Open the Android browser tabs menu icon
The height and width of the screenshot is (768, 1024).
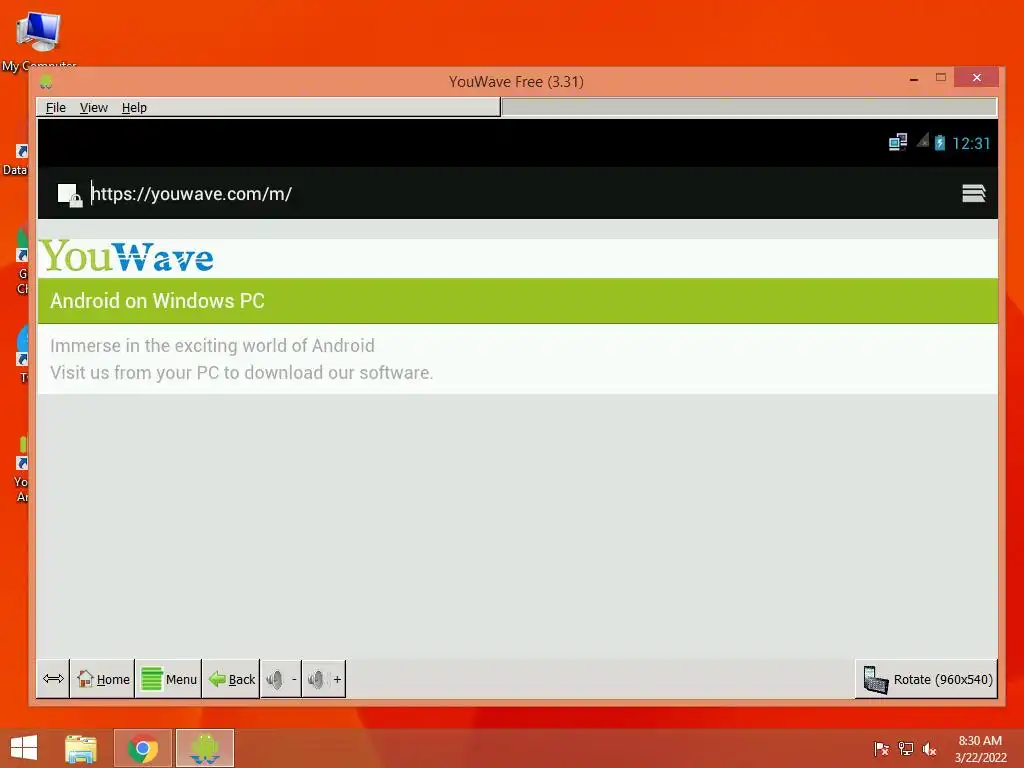tap(973, 193)
